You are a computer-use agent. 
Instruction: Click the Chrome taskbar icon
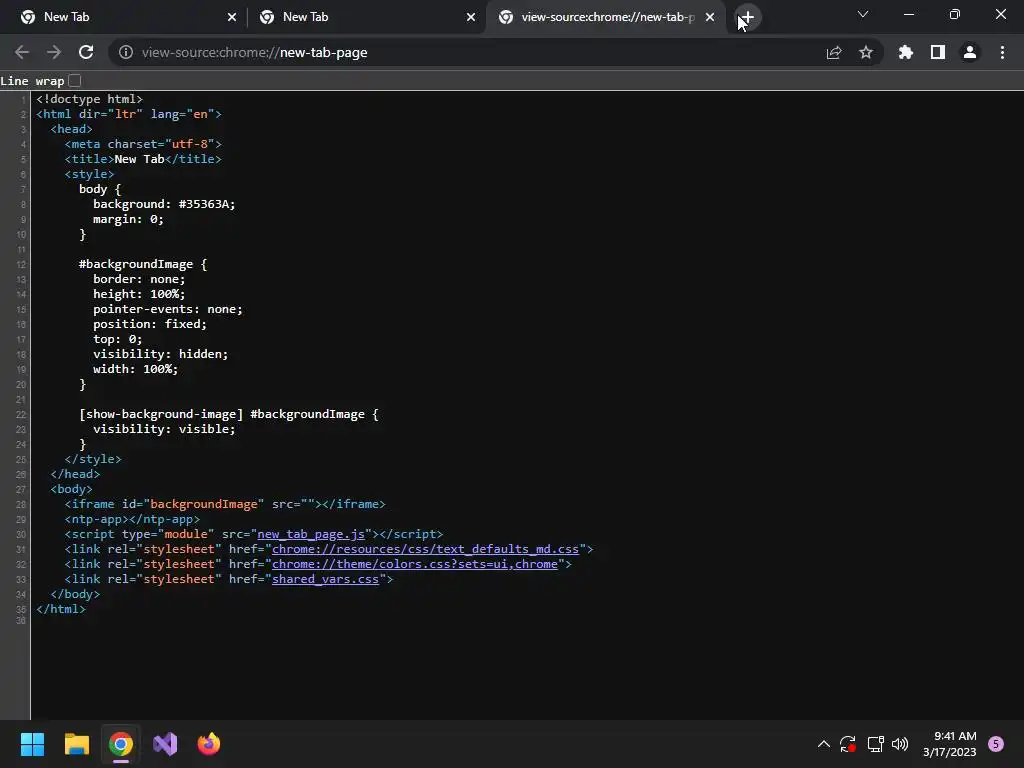click(121, 744)
